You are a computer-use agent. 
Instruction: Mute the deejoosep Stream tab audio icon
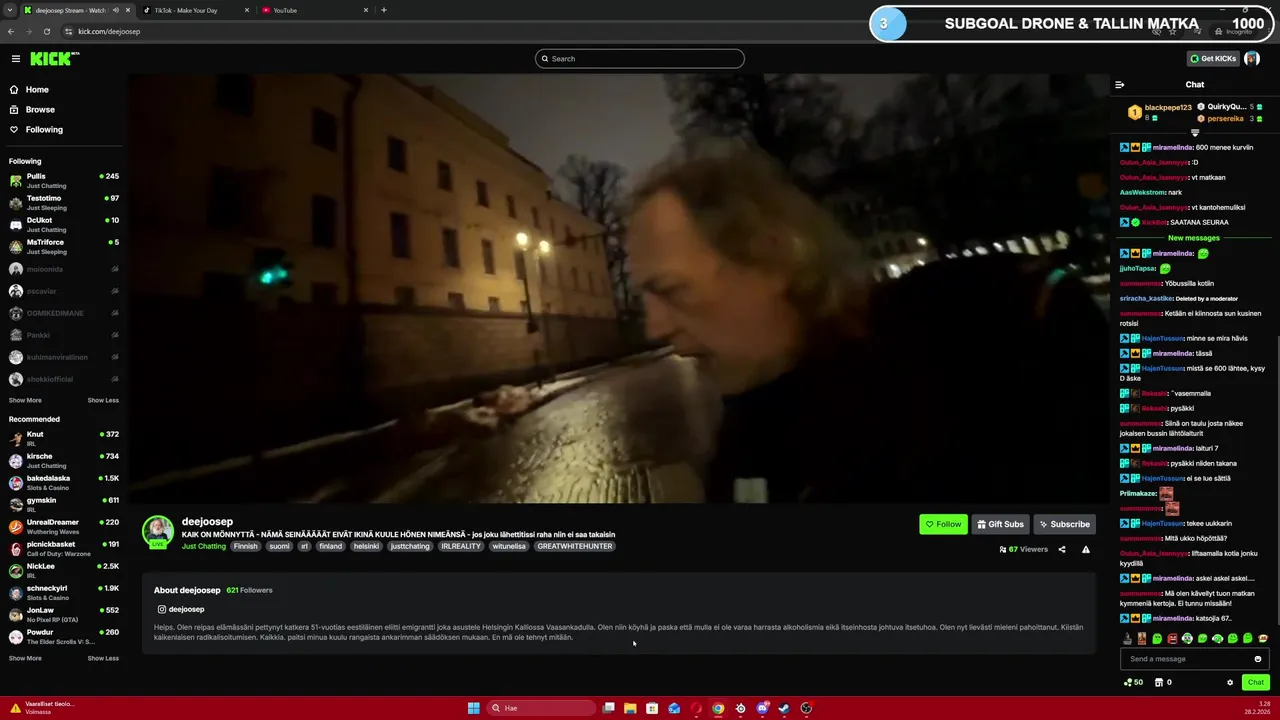tap(115, 10)
